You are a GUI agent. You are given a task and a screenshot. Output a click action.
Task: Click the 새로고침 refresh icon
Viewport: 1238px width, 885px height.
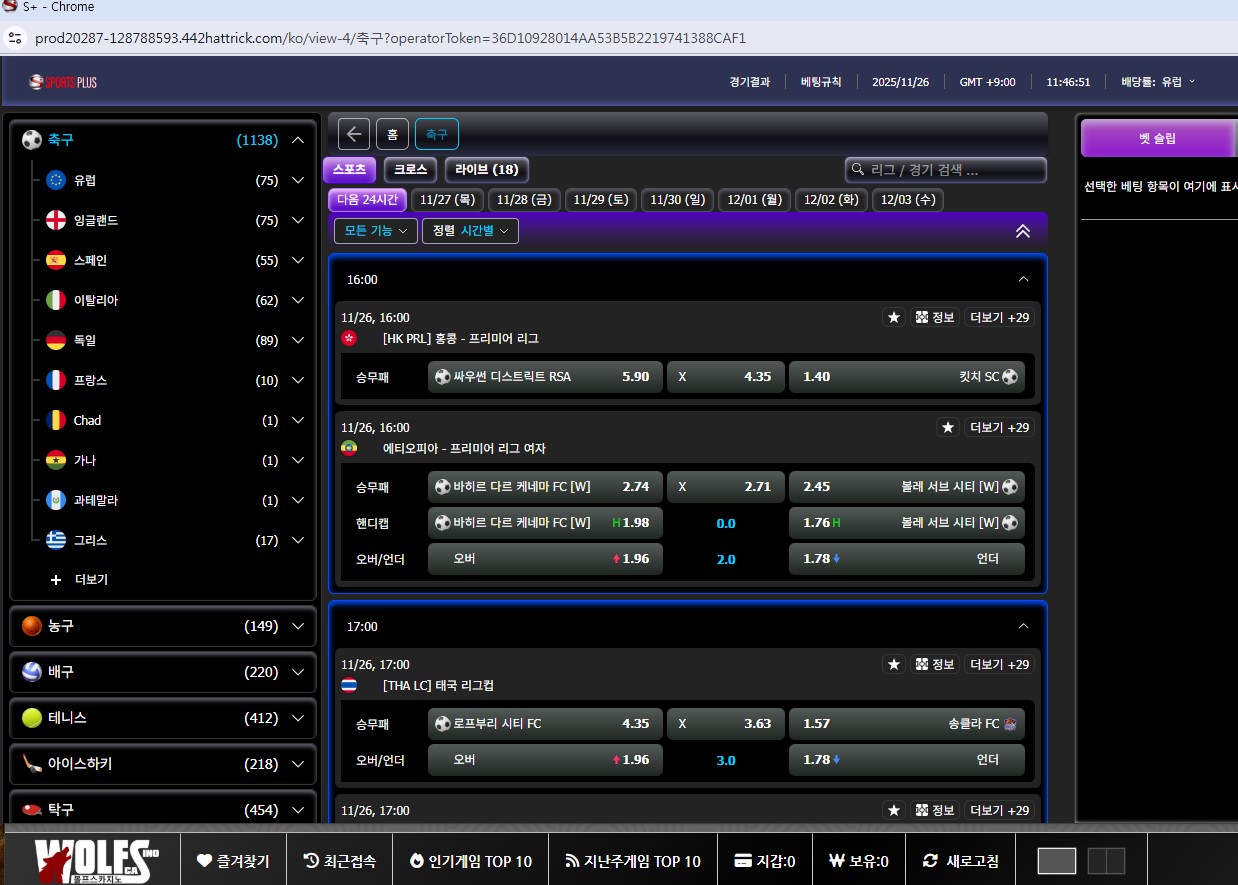point(930,861)
